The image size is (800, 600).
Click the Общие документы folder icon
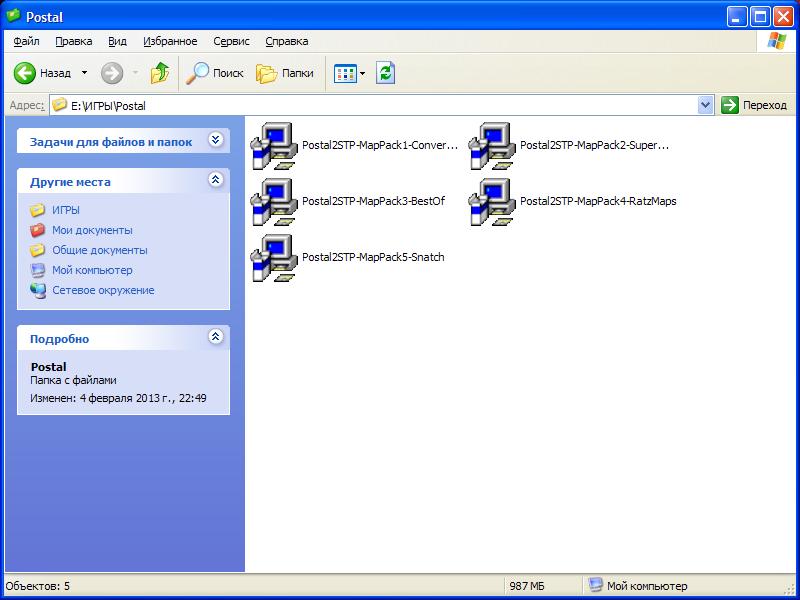pos(37,250)
